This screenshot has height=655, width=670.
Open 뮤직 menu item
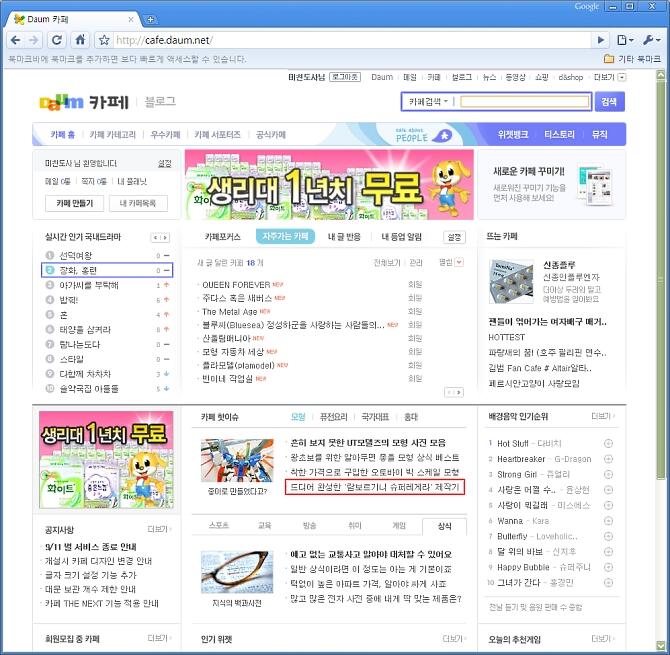tap(599, 135)
